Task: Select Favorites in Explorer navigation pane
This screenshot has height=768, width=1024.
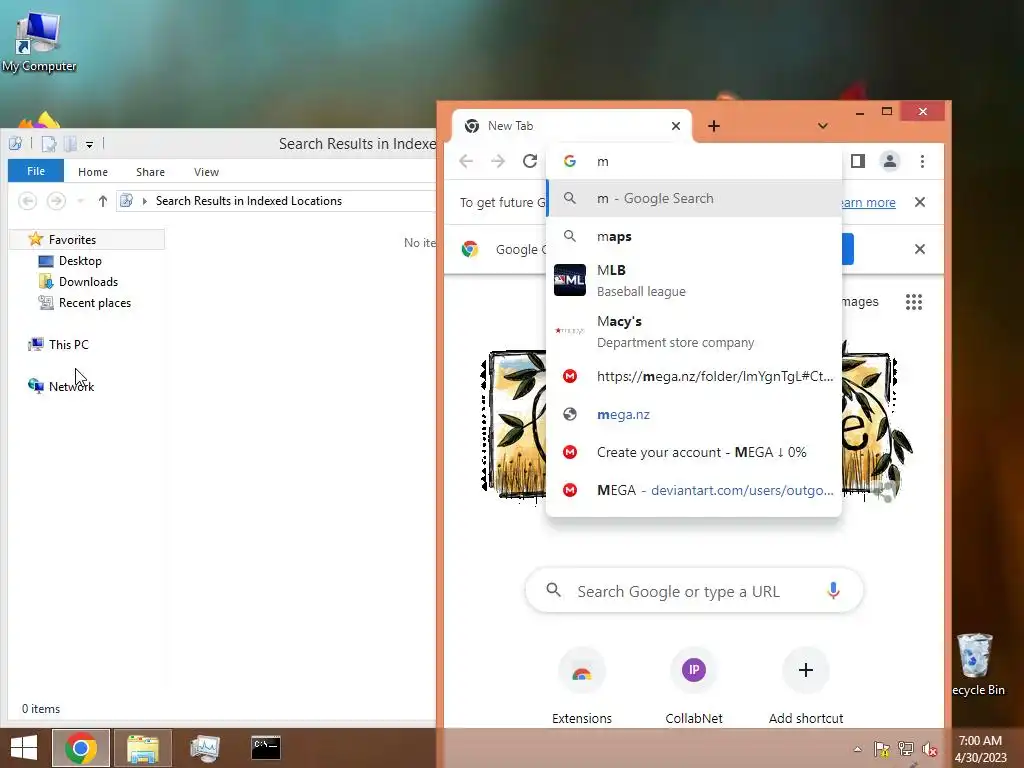Action: point(88,240)
